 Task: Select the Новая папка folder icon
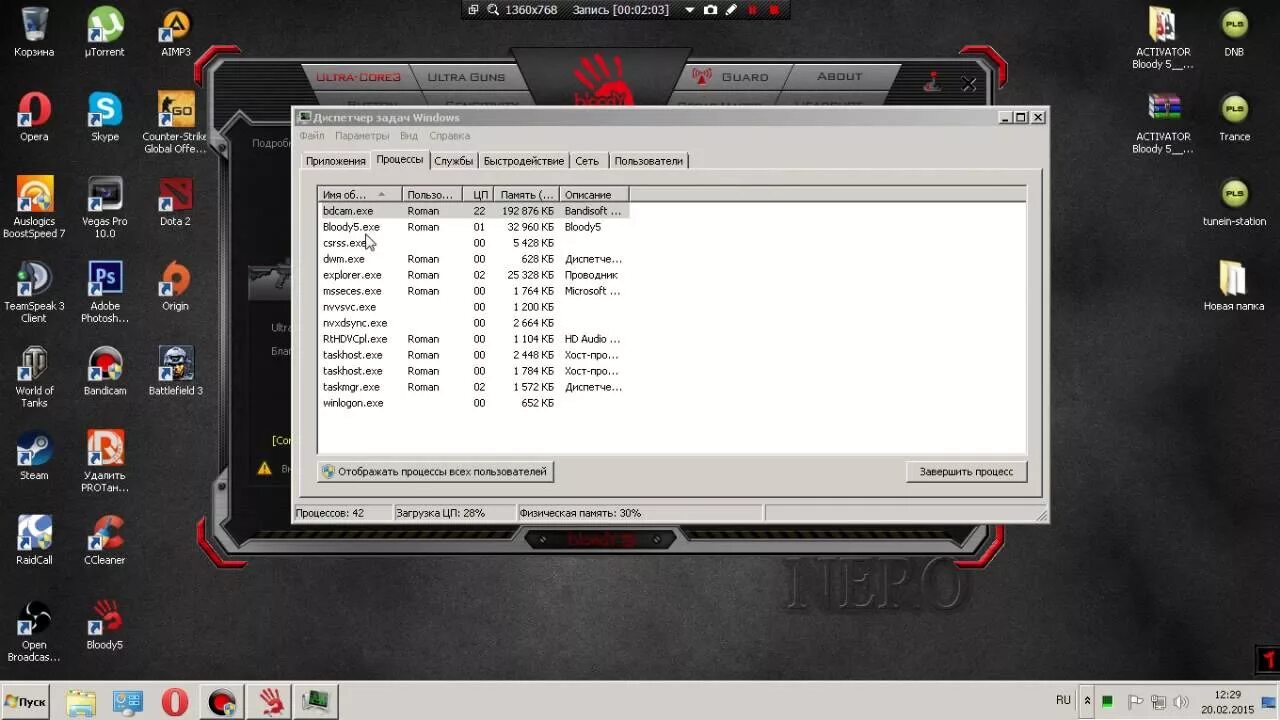click(x=1234, y=286)
